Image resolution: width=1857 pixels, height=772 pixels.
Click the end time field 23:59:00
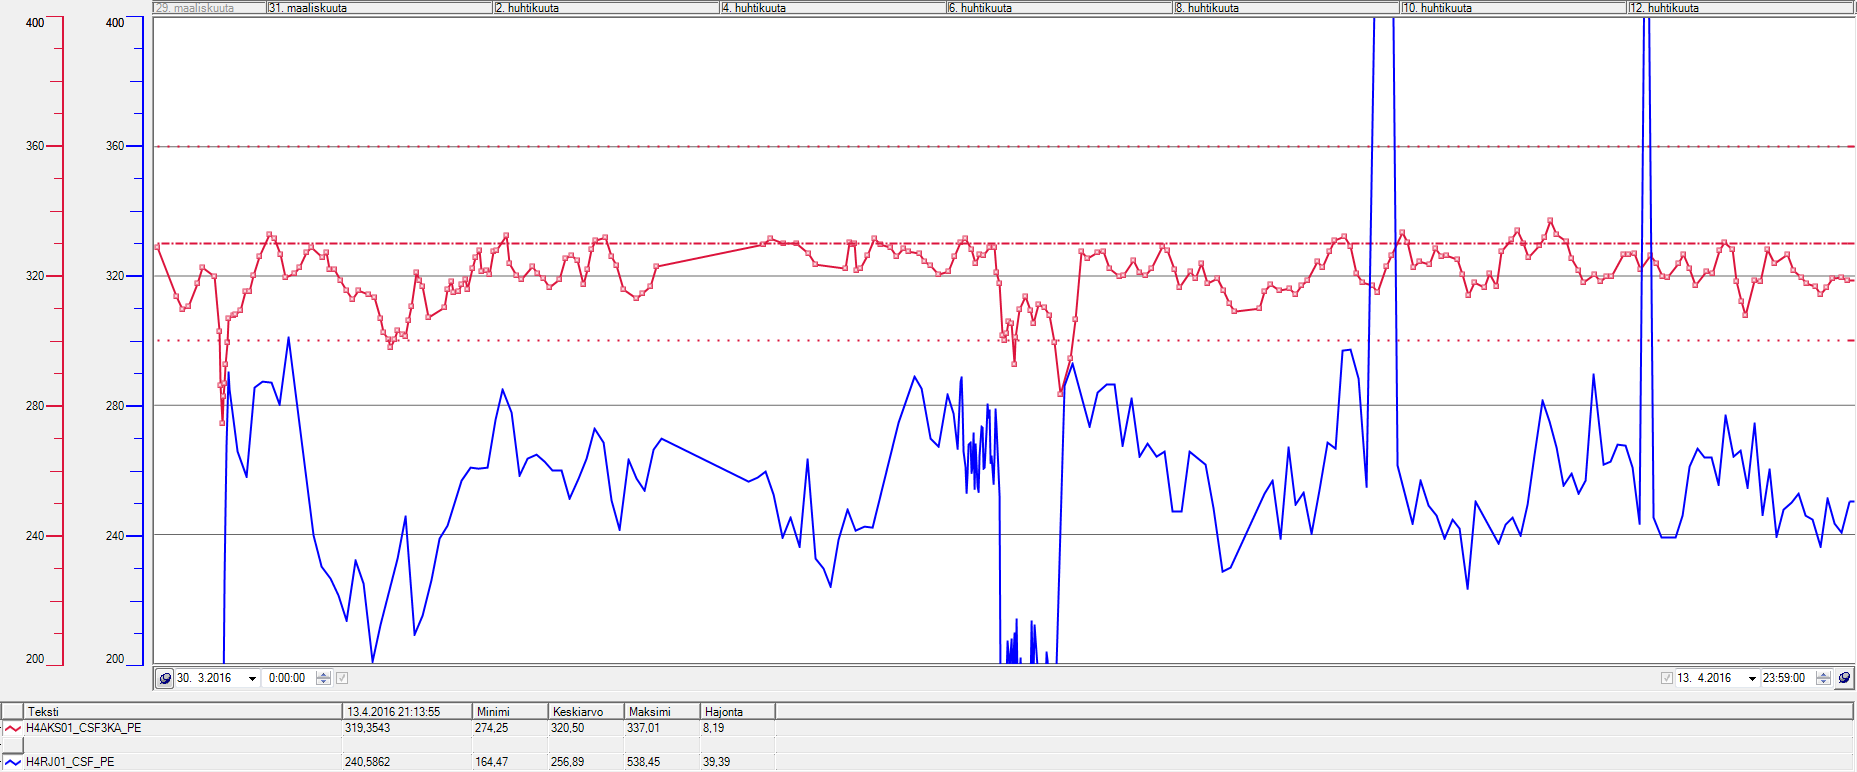tap(1787, 678)
